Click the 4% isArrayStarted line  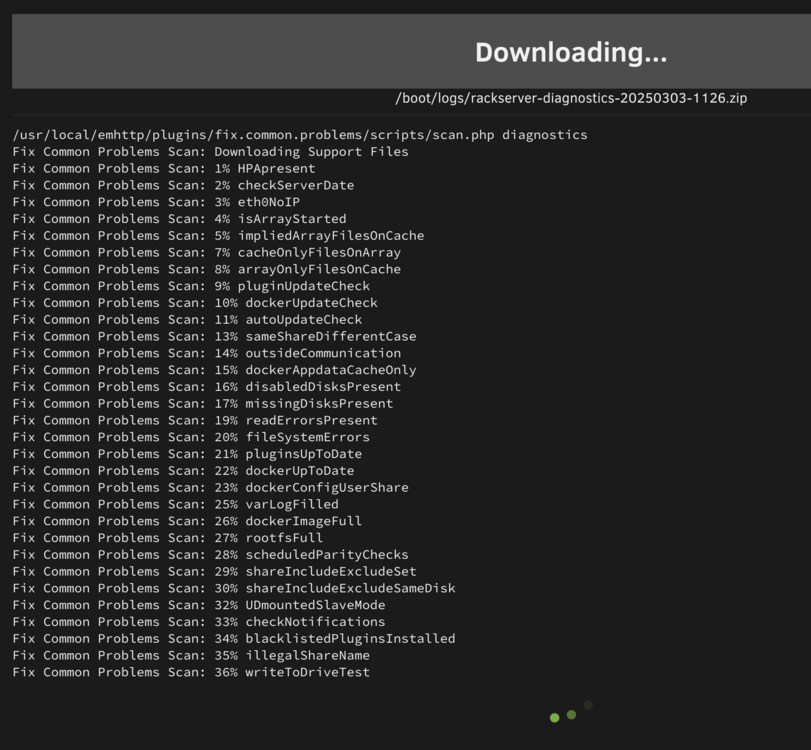click(x=179, y=219)
